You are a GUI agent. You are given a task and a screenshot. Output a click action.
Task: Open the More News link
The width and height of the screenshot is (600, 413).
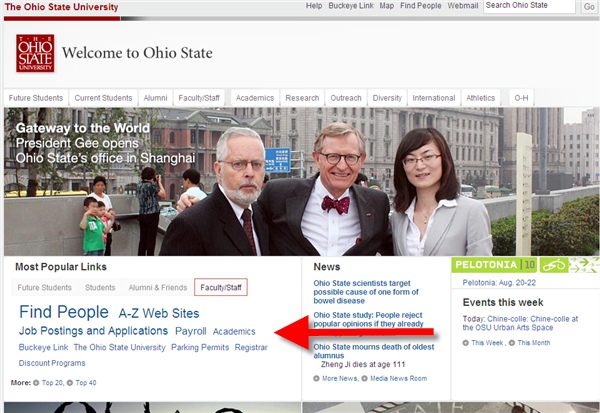(340, 378)
